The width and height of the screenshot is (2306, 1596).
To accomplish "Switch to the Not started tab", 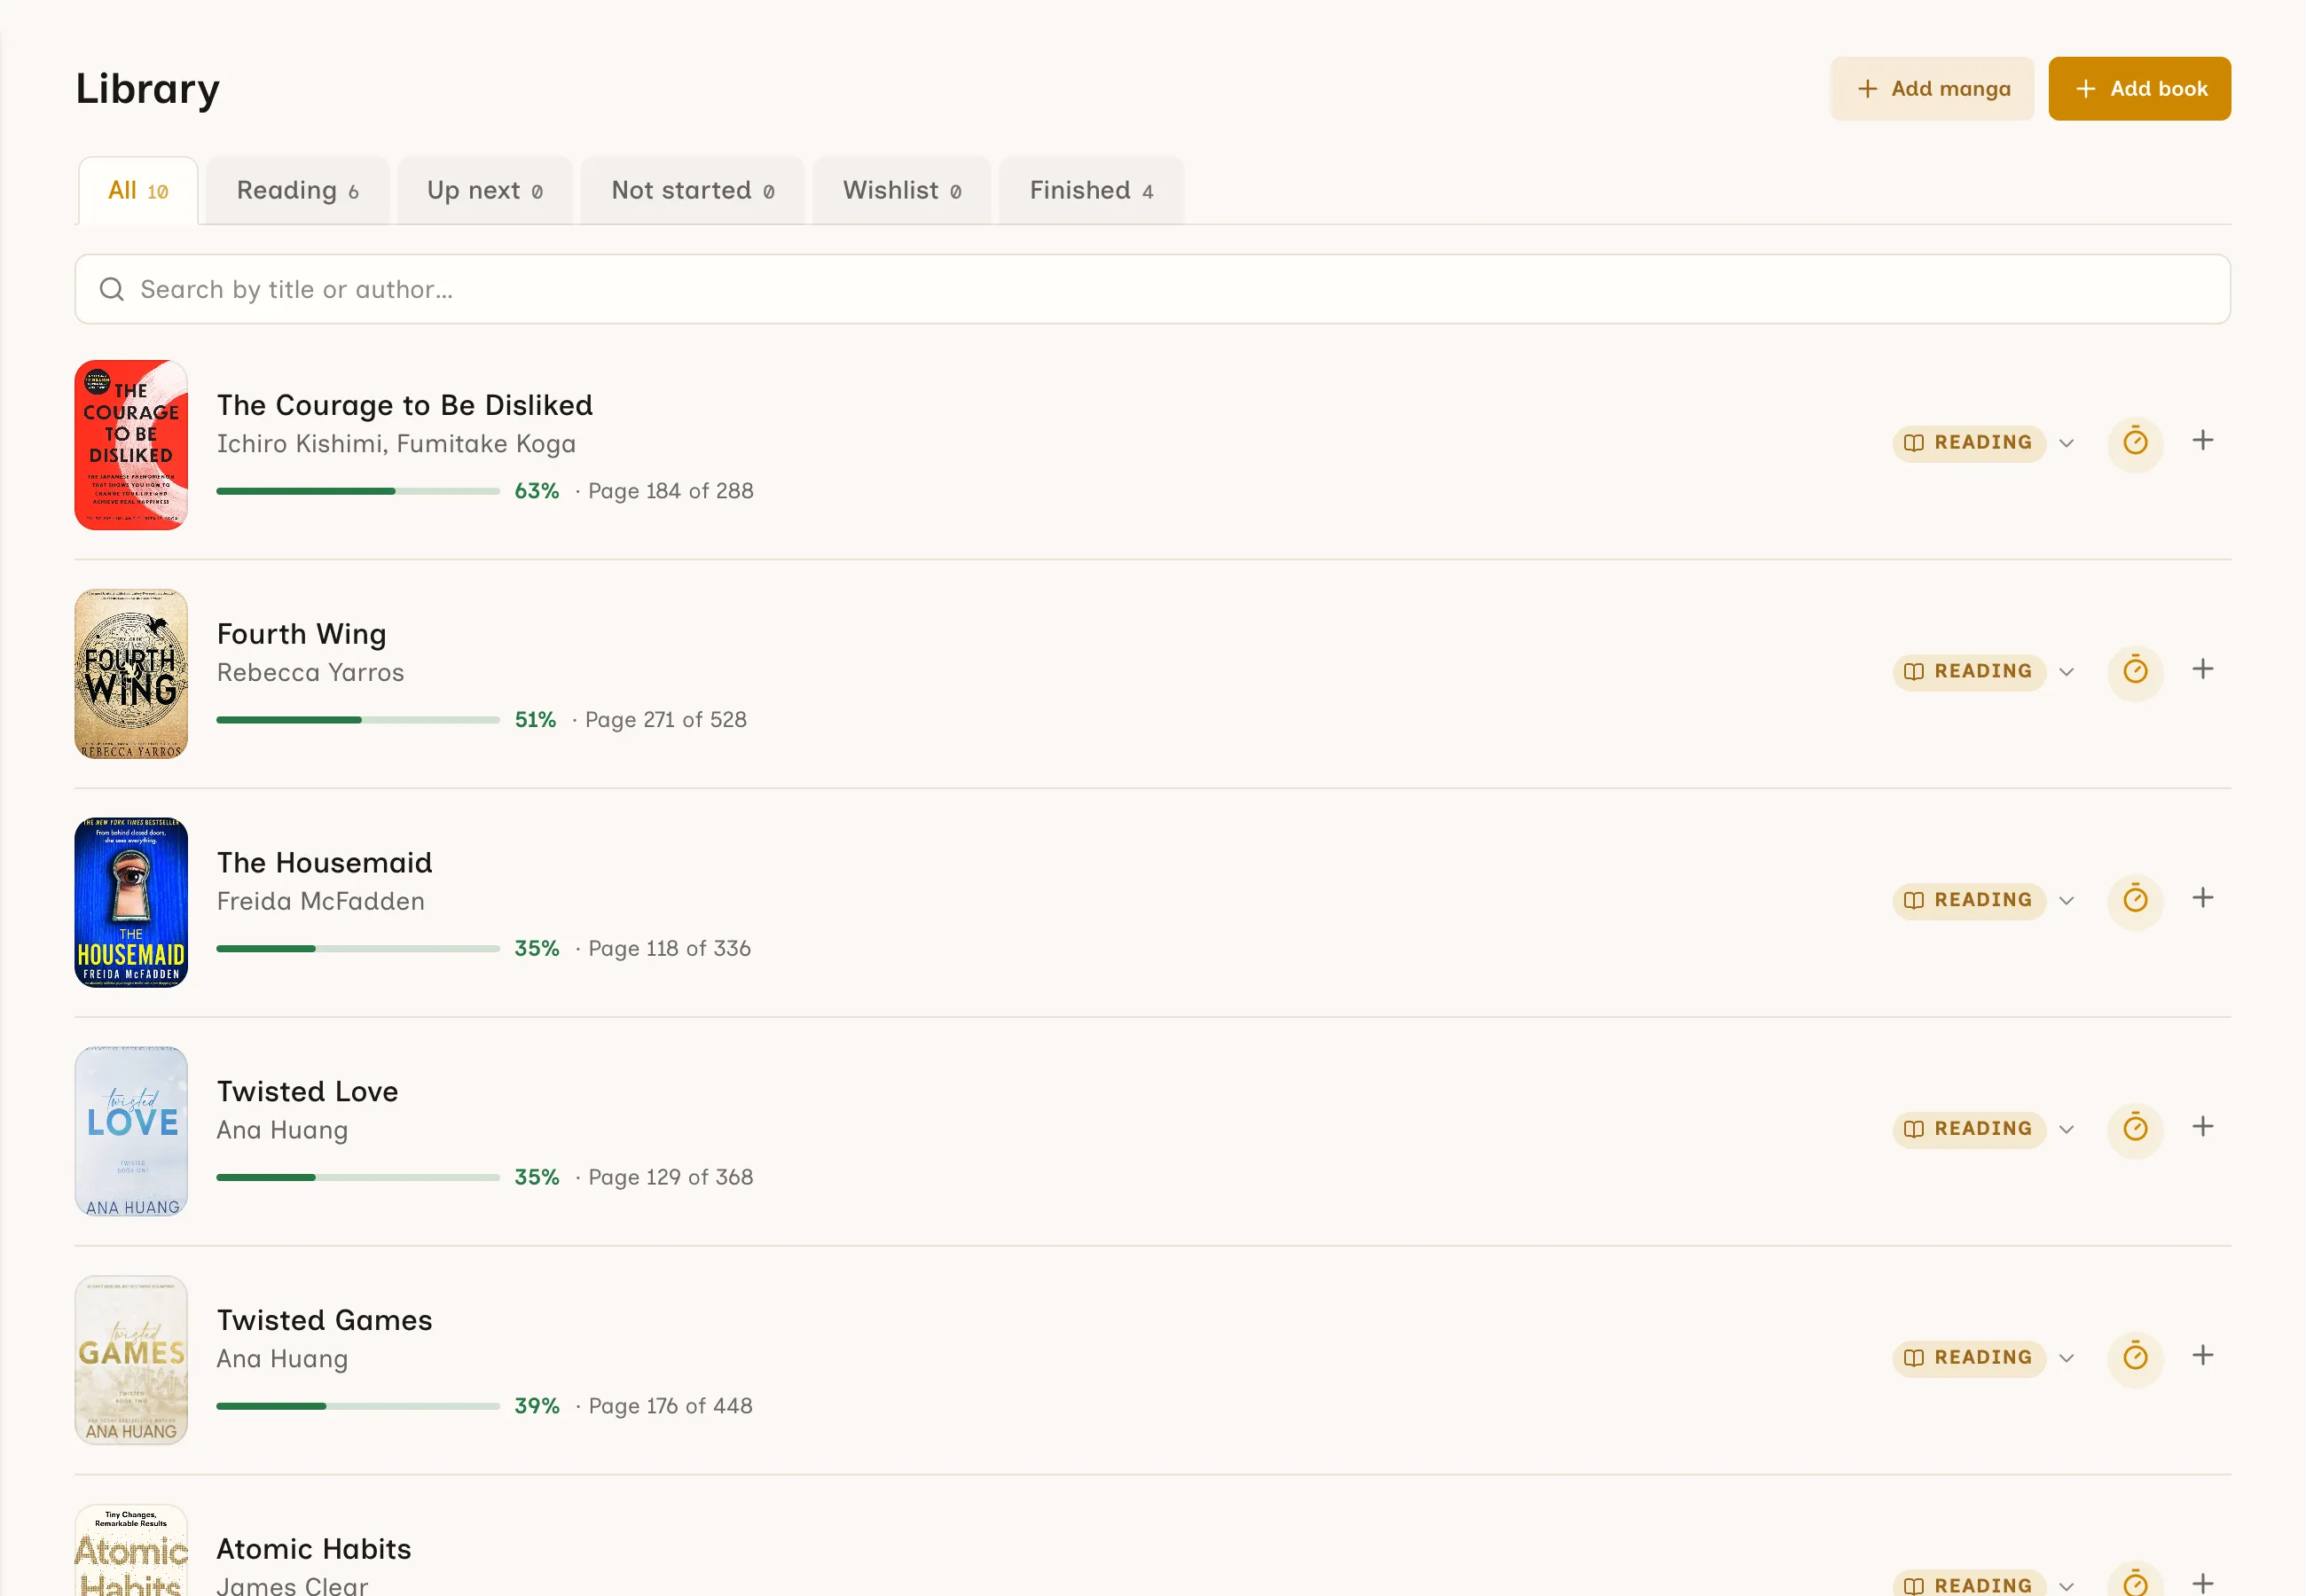I will click(x=693, y=191).
